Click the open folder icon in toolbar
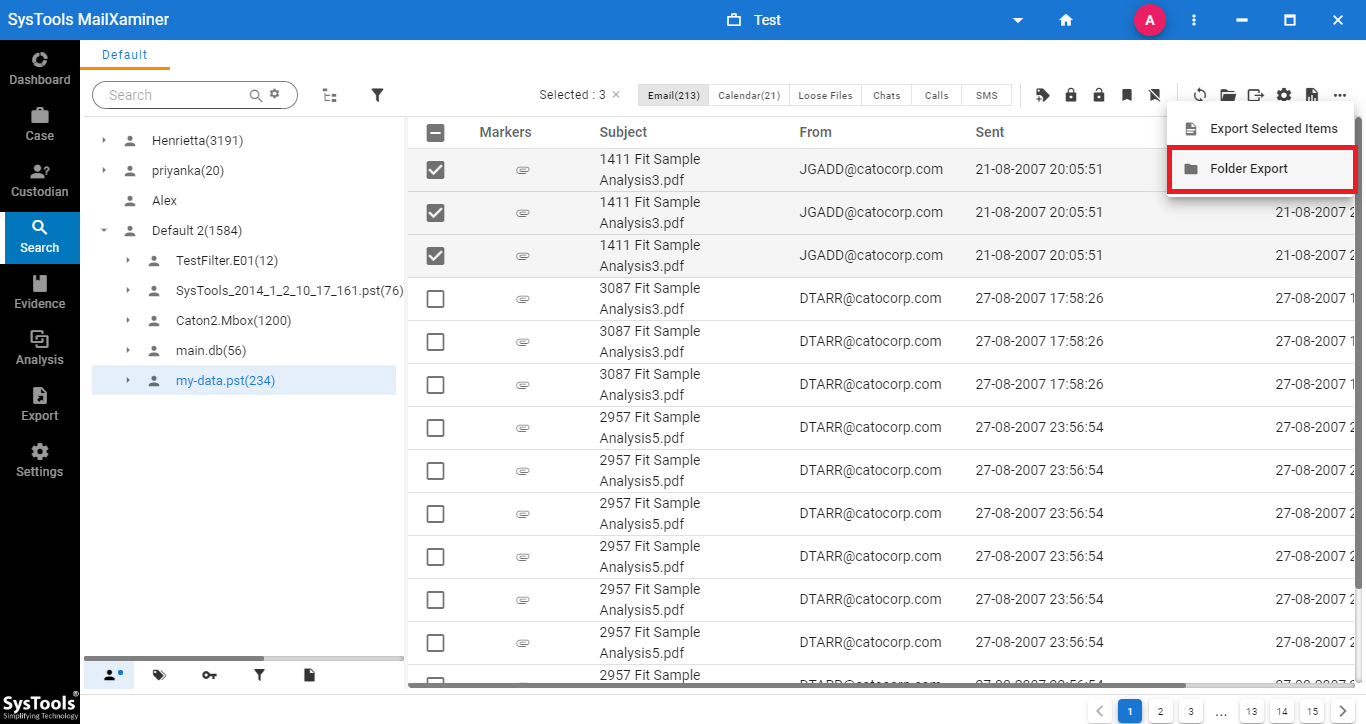Screen dimensions: 1366x724 pyautogui.click(x=1228, y=95)
